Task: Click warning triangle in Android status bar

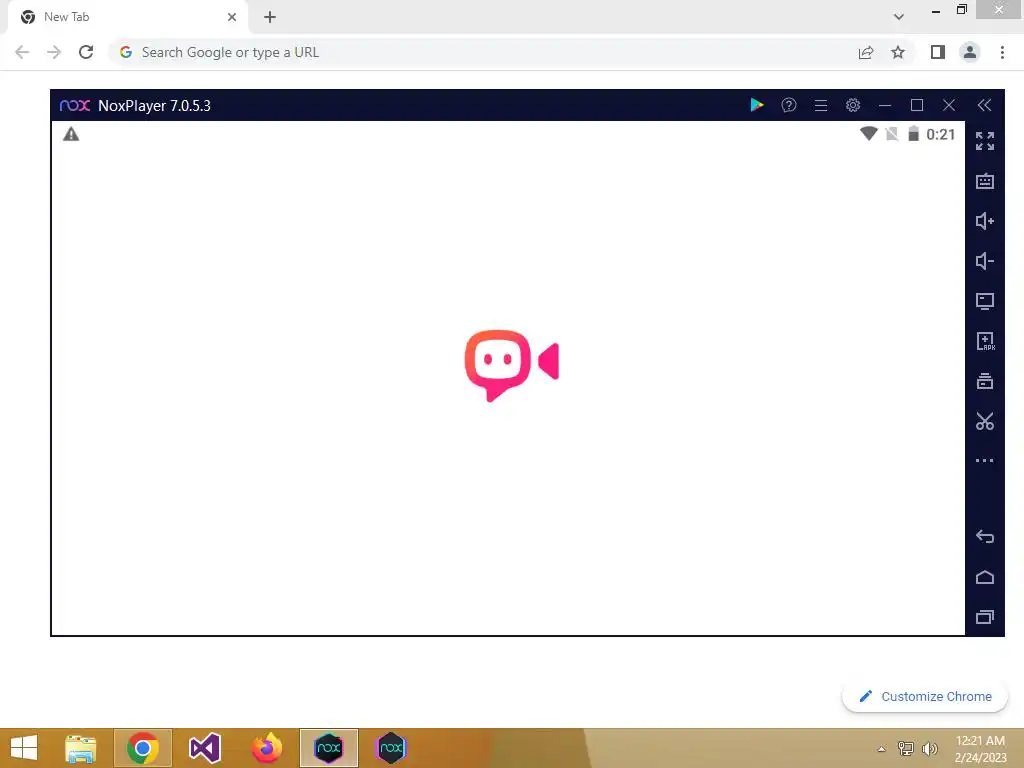Action: click(x=71, y=135)
